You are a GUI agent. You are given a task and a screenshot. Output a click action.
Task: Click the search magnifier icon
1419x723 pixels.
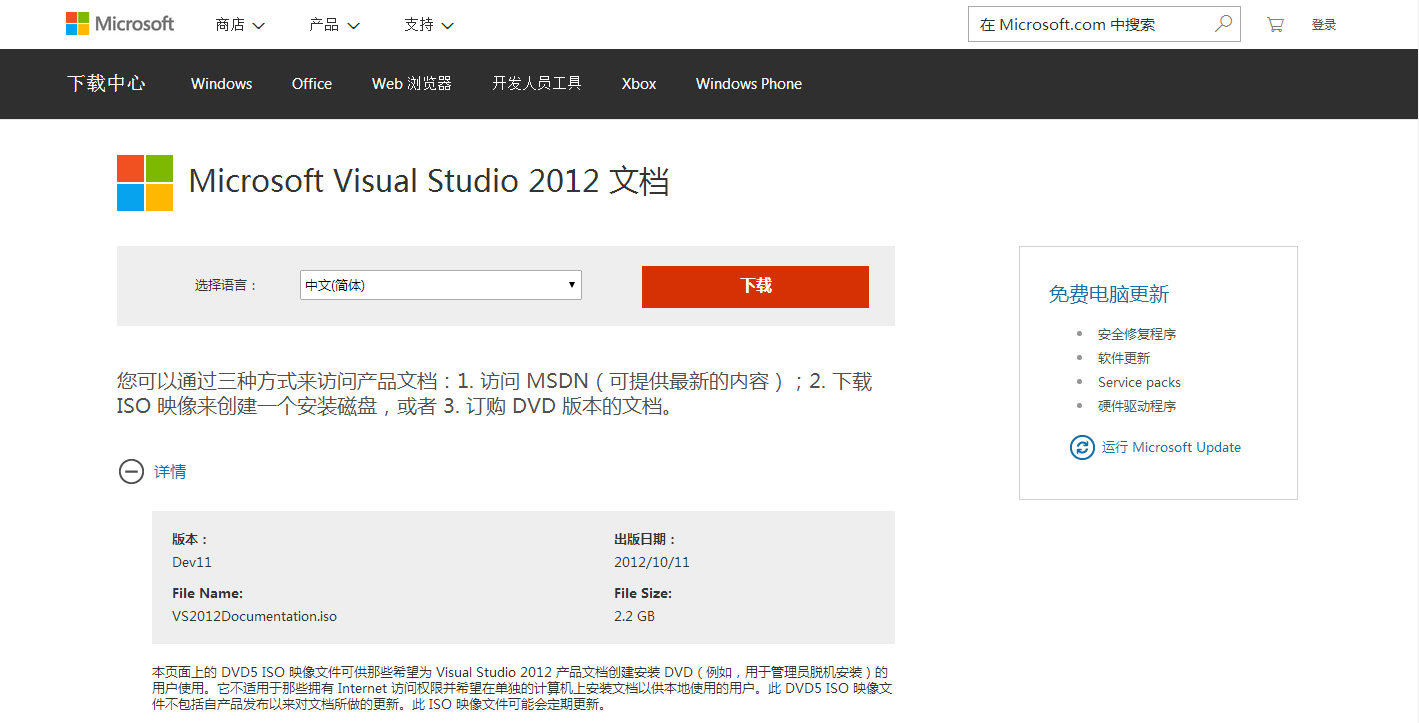[1223, 24]
